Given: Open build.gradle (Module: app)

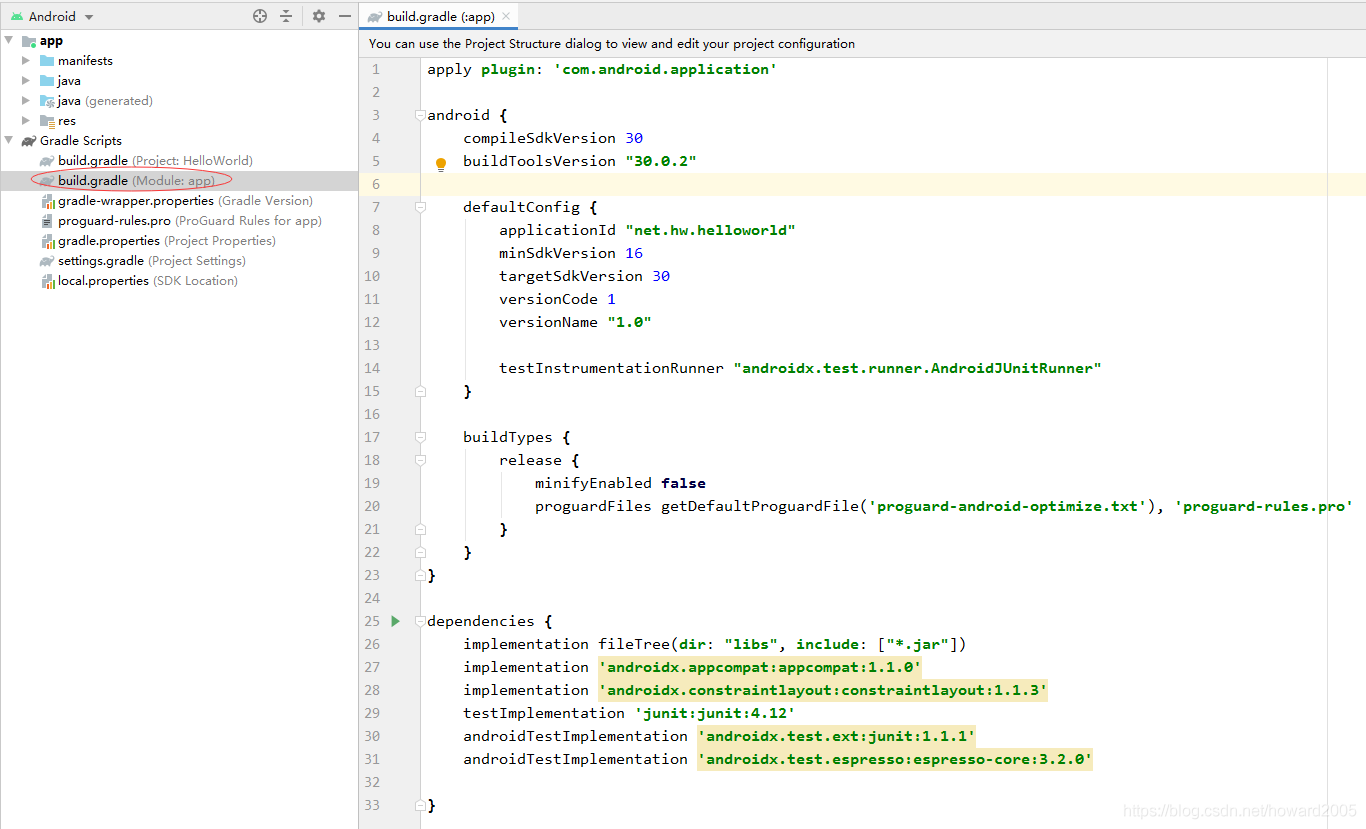Looking at the screenshot, I should (x=136, y=181).
